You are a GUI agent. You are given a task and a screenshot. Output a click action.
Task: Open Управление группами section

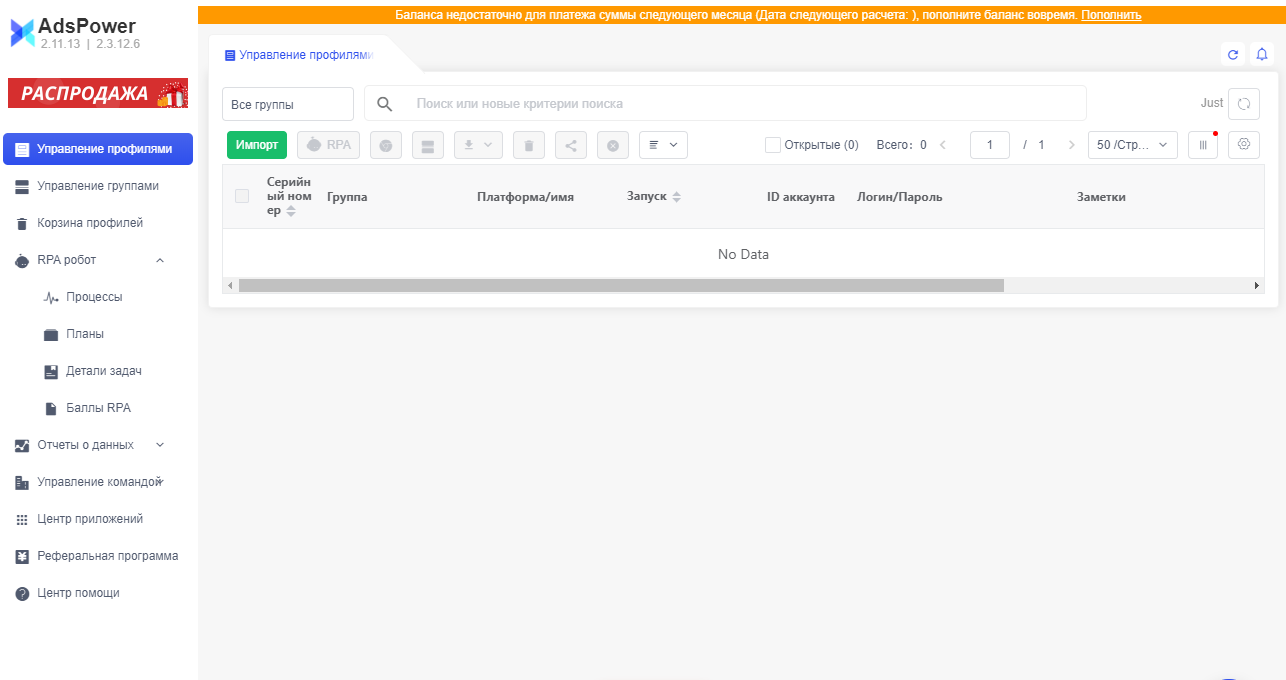tap(98, 186)
